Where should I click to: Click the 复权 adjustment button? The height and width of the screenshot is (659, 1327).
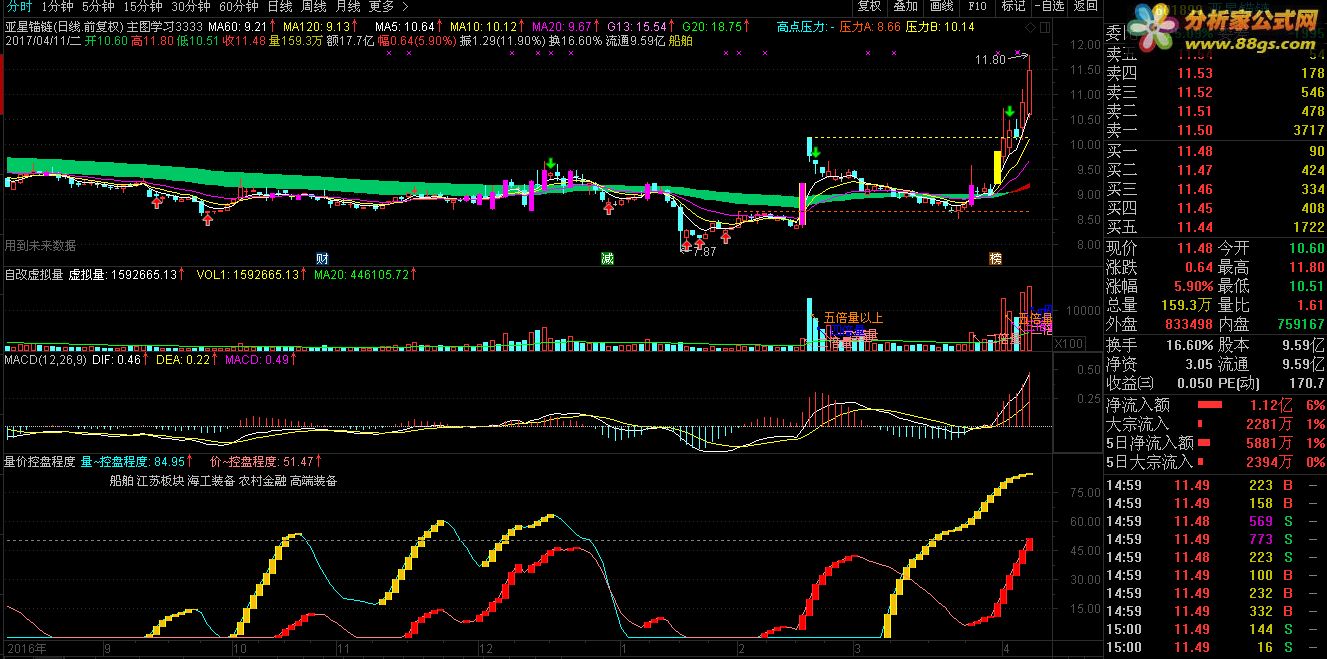(869, 6)
